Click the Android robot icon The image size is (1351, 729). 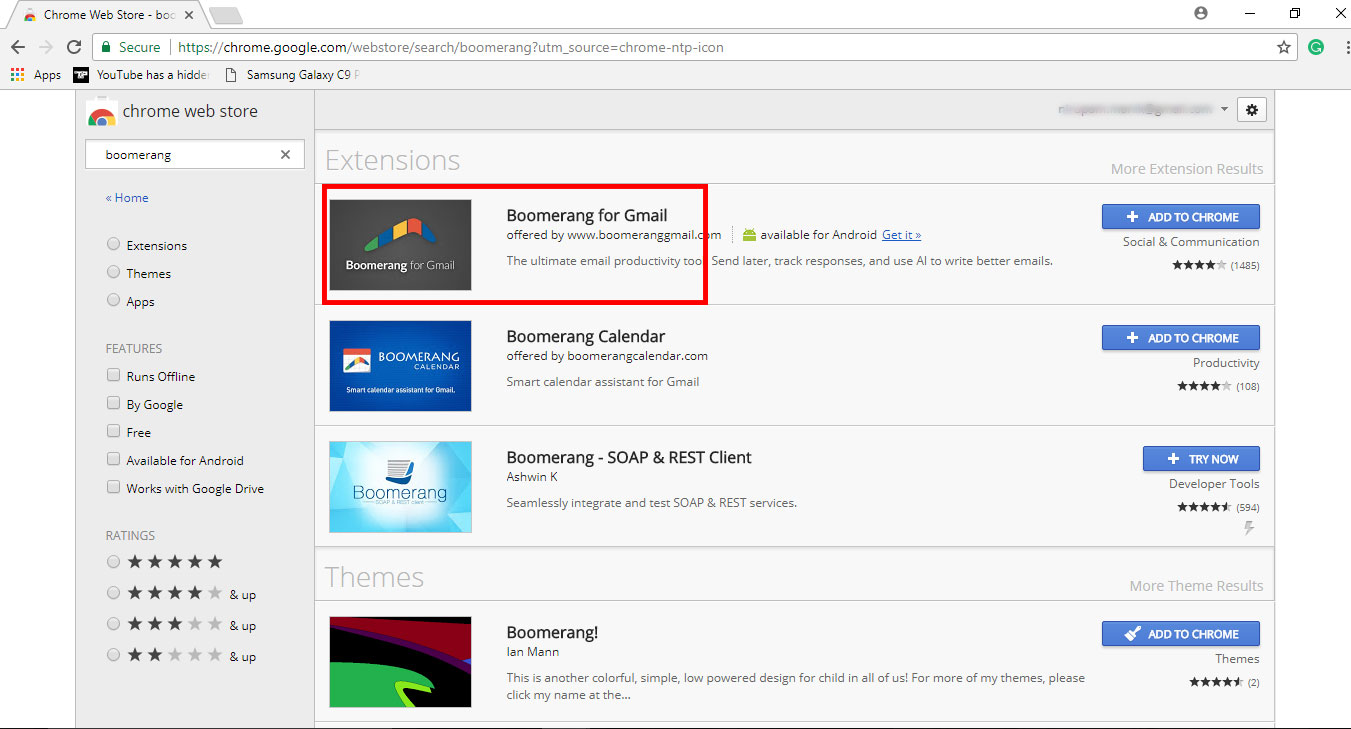(749, 235)
